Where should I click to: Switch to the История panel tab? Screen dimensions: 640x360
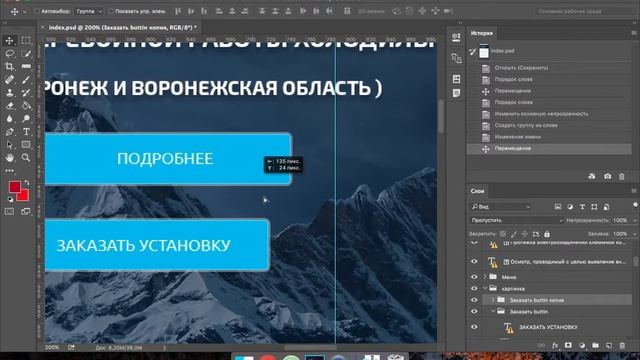pyautogui.click(x=482, y=33)
